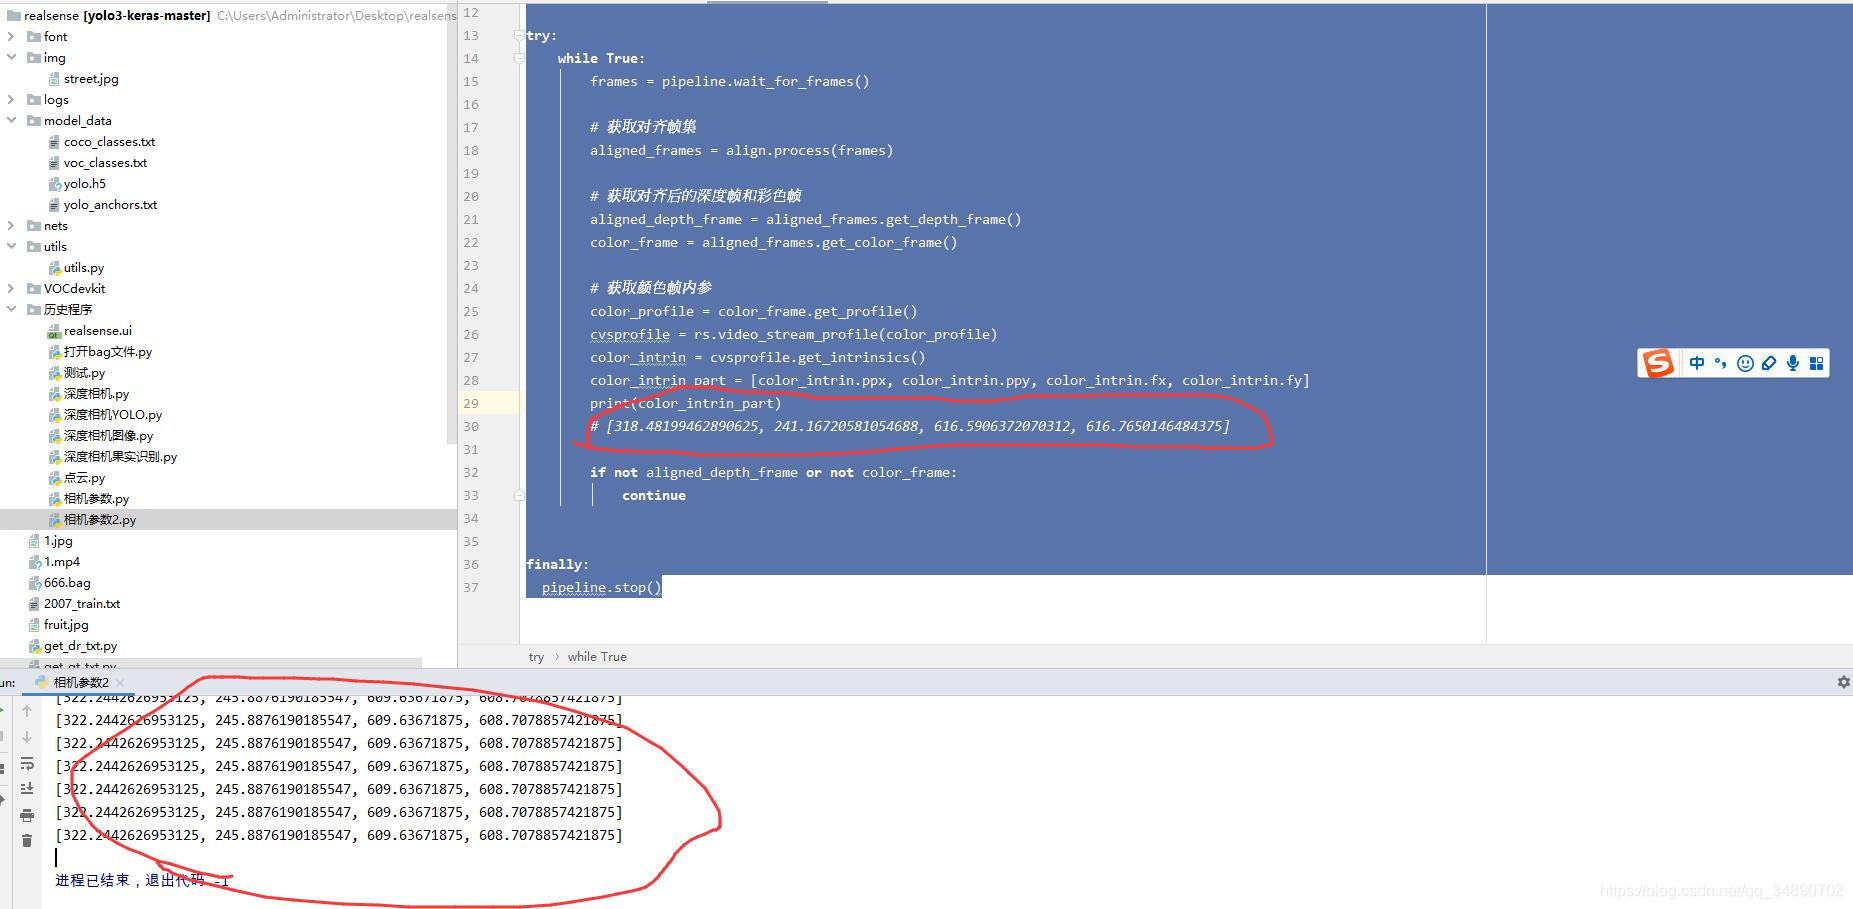Select the realsense project root node
Viewport: 1853px width, 909px height.
click(x=117, y=15)
